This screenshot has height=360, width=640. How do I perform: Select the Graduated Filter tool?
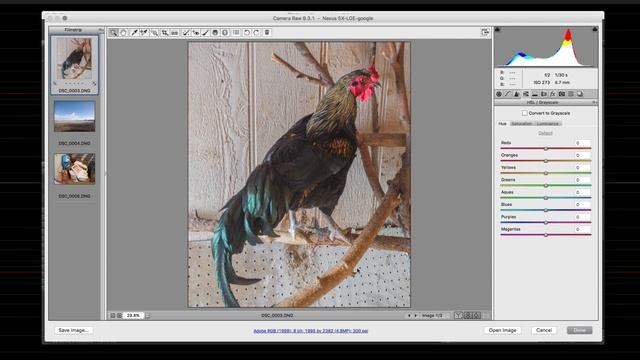pyautogui.click(x=216, y=33)
